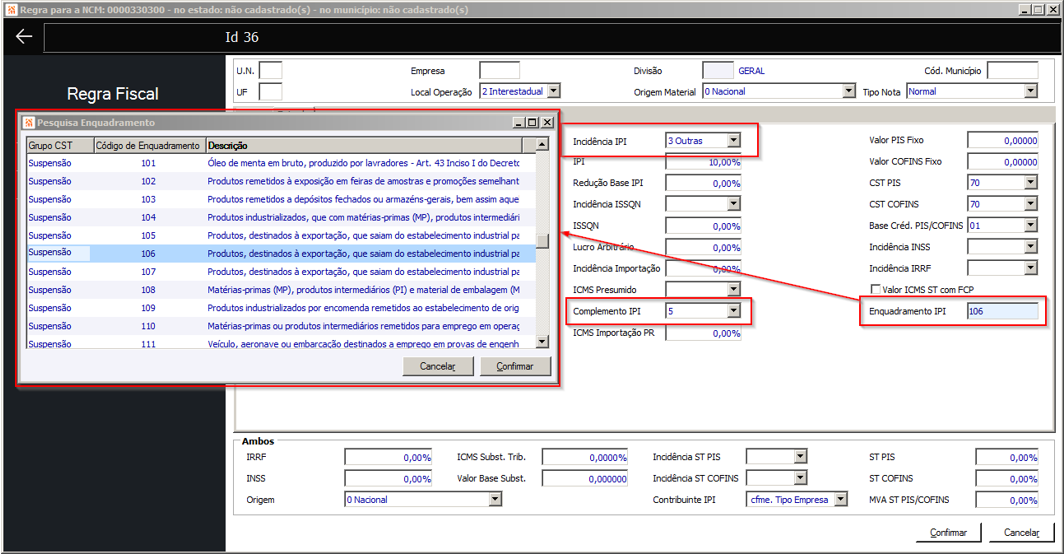Click the GERAL division link text
Screen dimensions: 1064x555
[x=751, y=71]
